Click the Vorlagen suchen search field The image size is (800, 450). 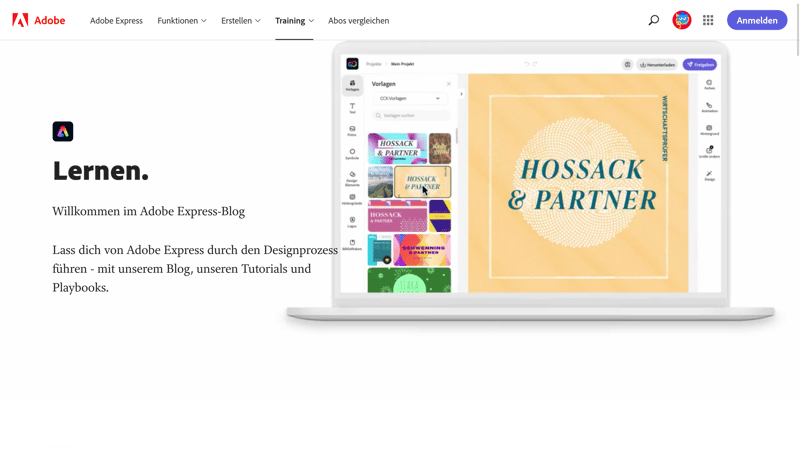click(x=411, y=116)
